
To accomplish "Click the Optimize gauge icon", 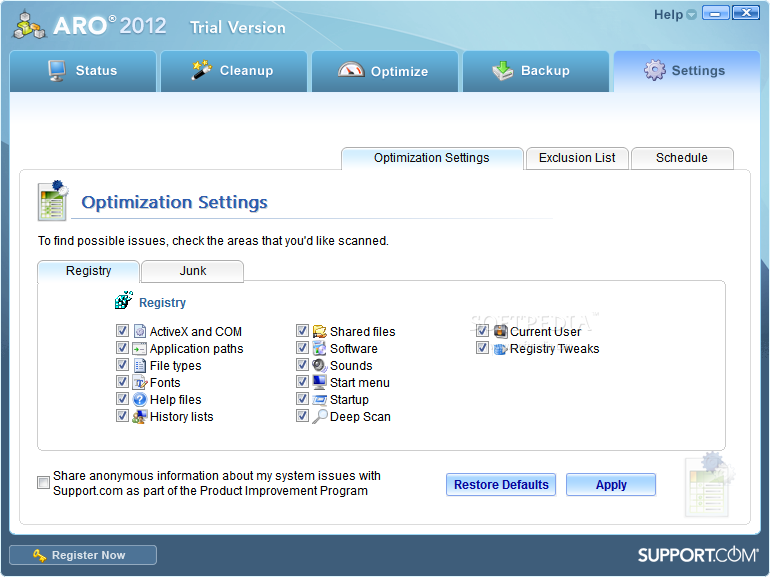I will click(351, 70).
